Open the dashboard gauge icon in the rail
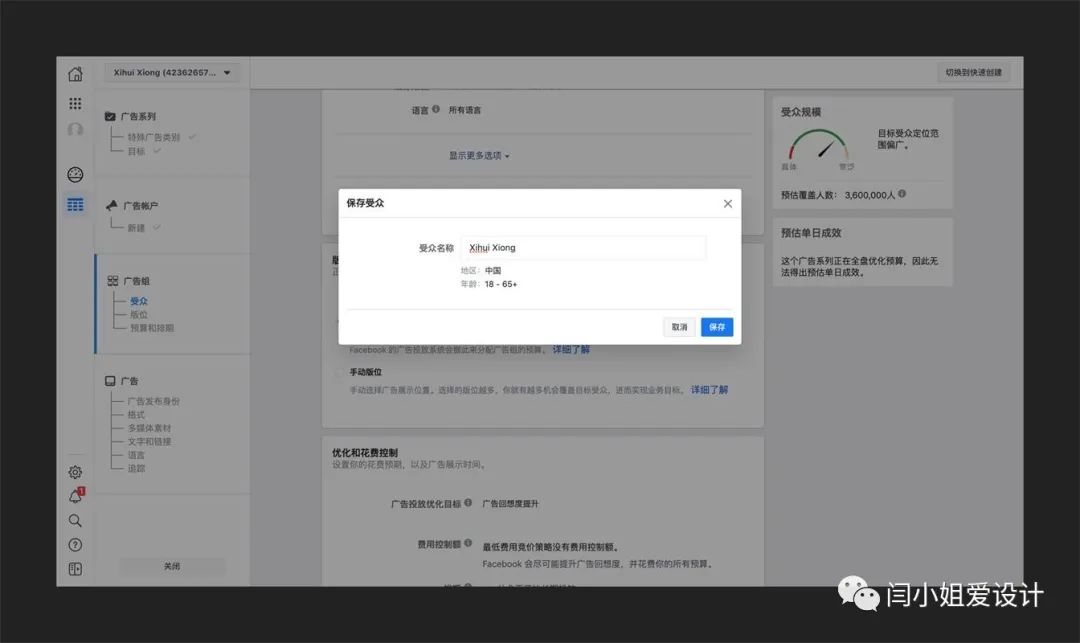Screen dimensions: 1080x643 (x=75, y=174)
